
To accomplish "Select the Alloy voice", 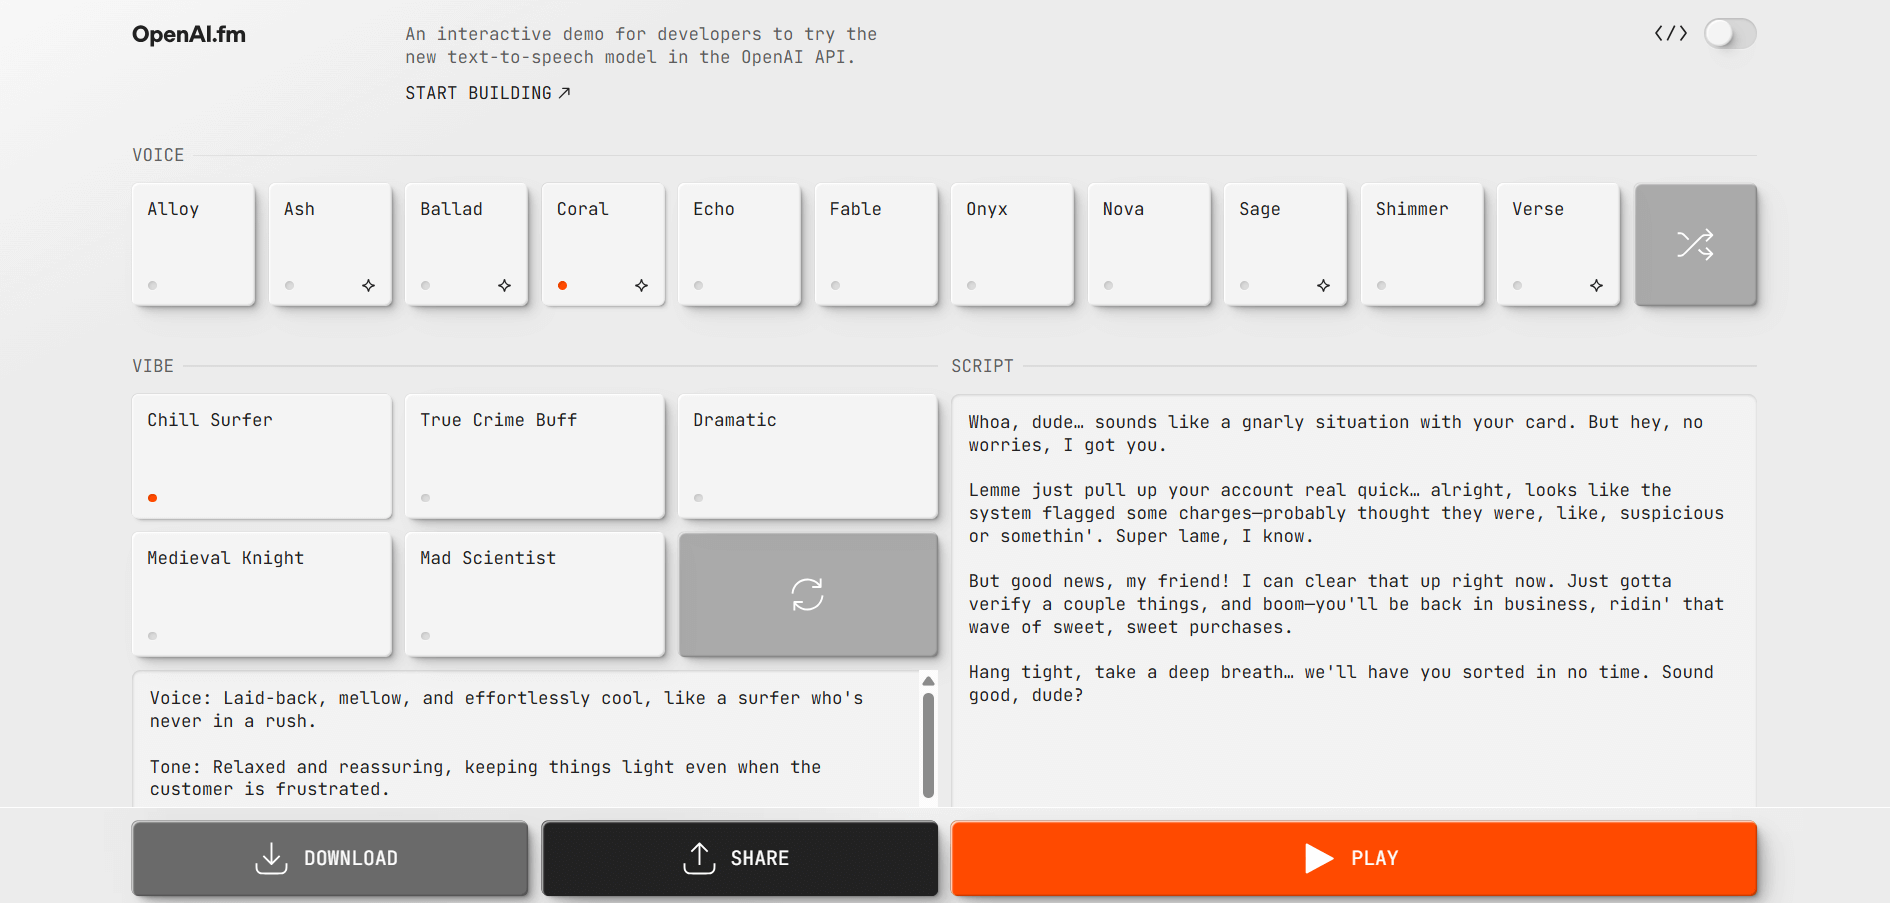I will 193,244.
